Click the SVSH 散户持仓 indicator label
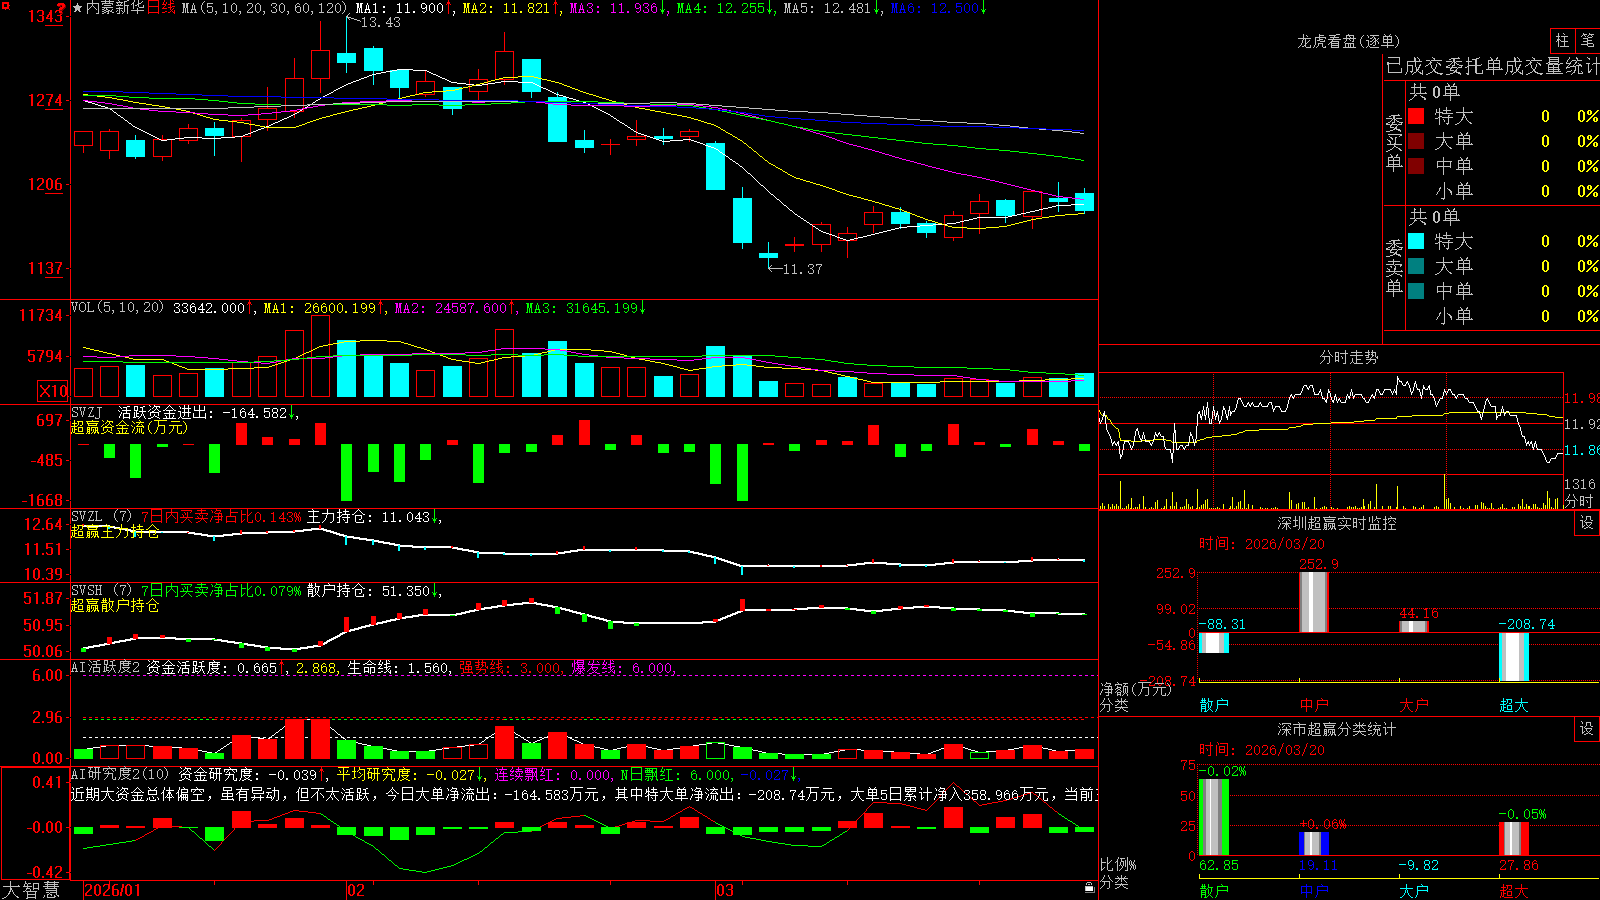The height and width of the screenshot is (900, 1600). [x=86, y=590]
